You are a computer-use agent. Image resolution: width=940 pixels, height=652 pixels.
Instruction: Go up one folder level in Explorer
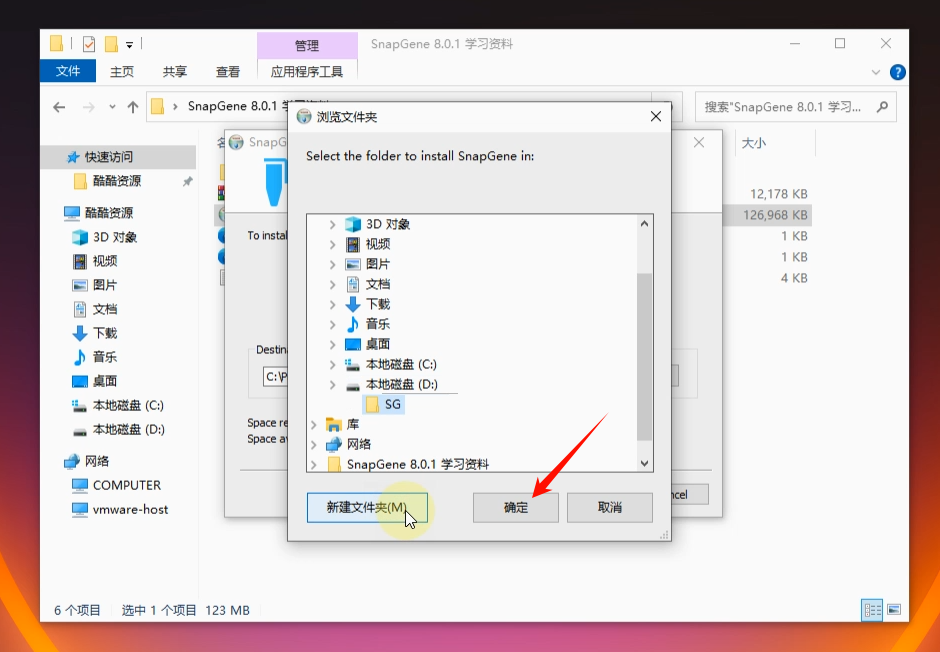point(133,107)
